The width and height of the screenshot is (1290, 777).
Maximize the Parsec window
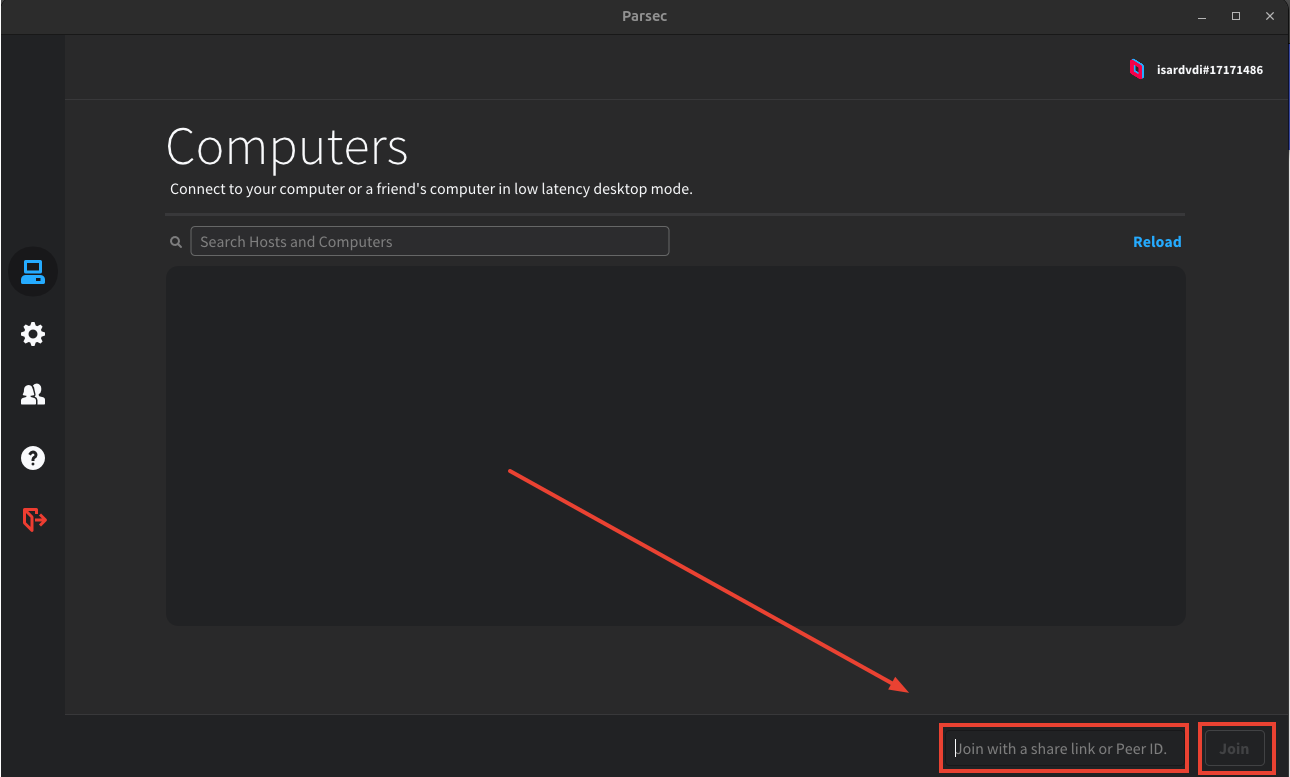1236,16
